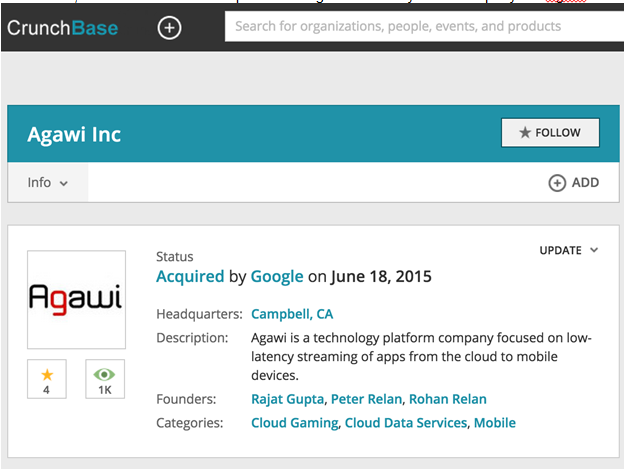
Task: Open the Mobile category link
Action: [x=495, y=423]
